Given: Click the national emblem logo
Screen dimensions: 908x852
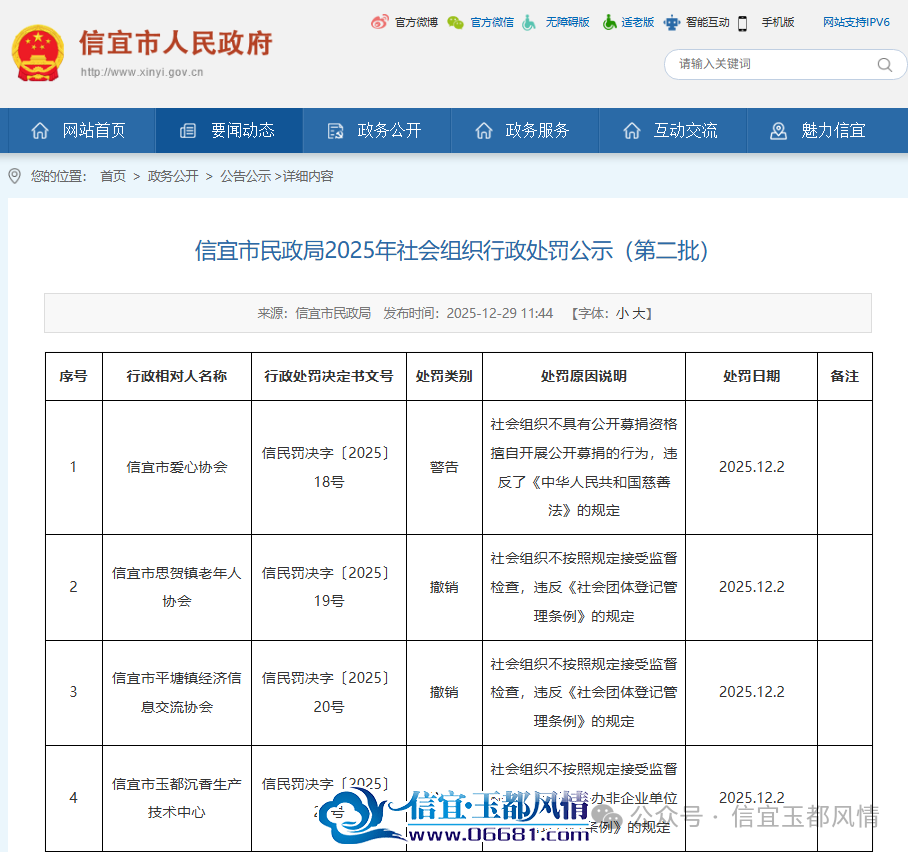Looking at the screenshot, I should coord(38,53).
